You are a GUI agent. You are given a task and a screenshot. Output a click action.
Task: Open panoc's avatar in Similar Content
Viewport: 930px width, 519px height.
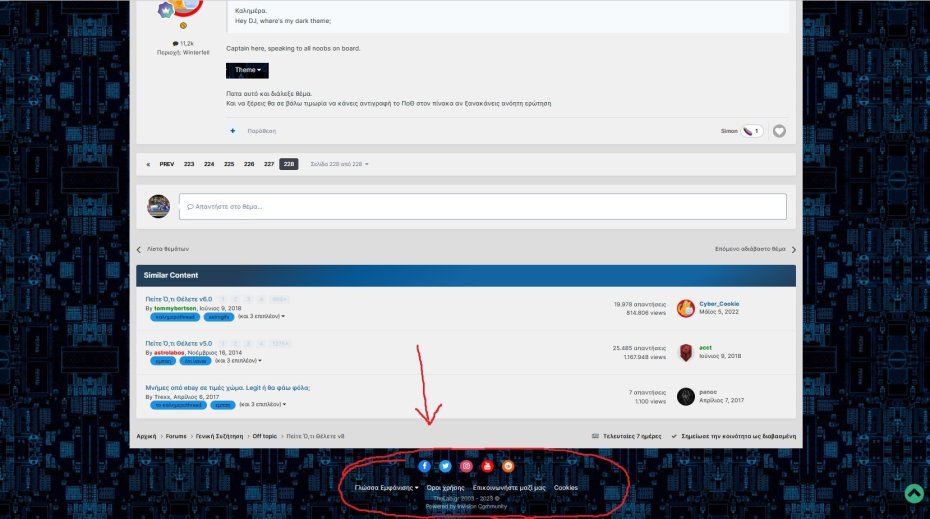point(686,396)
